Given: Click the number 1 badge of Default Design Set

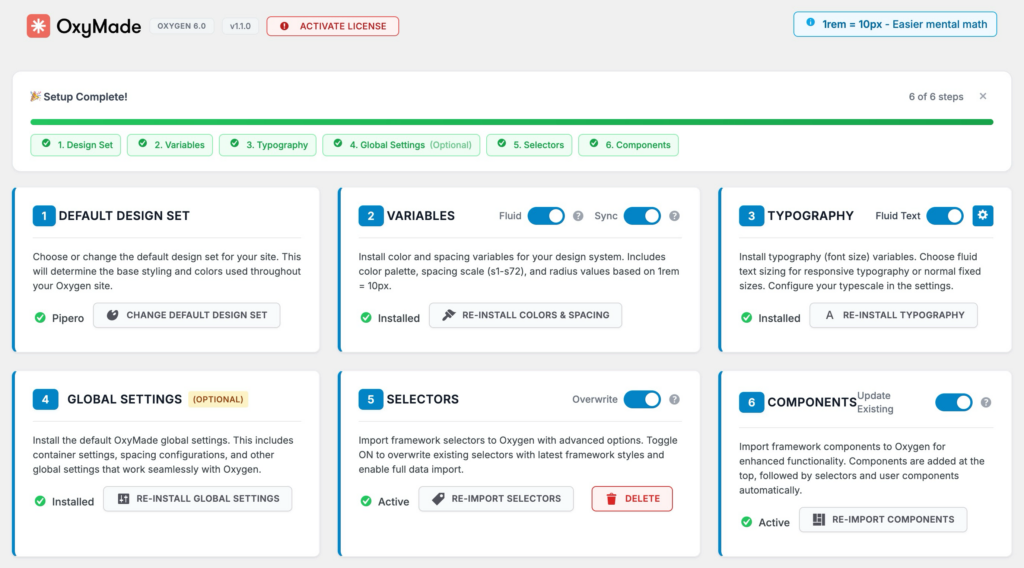Looking at the screenshot, I should (x=44, y=216).
